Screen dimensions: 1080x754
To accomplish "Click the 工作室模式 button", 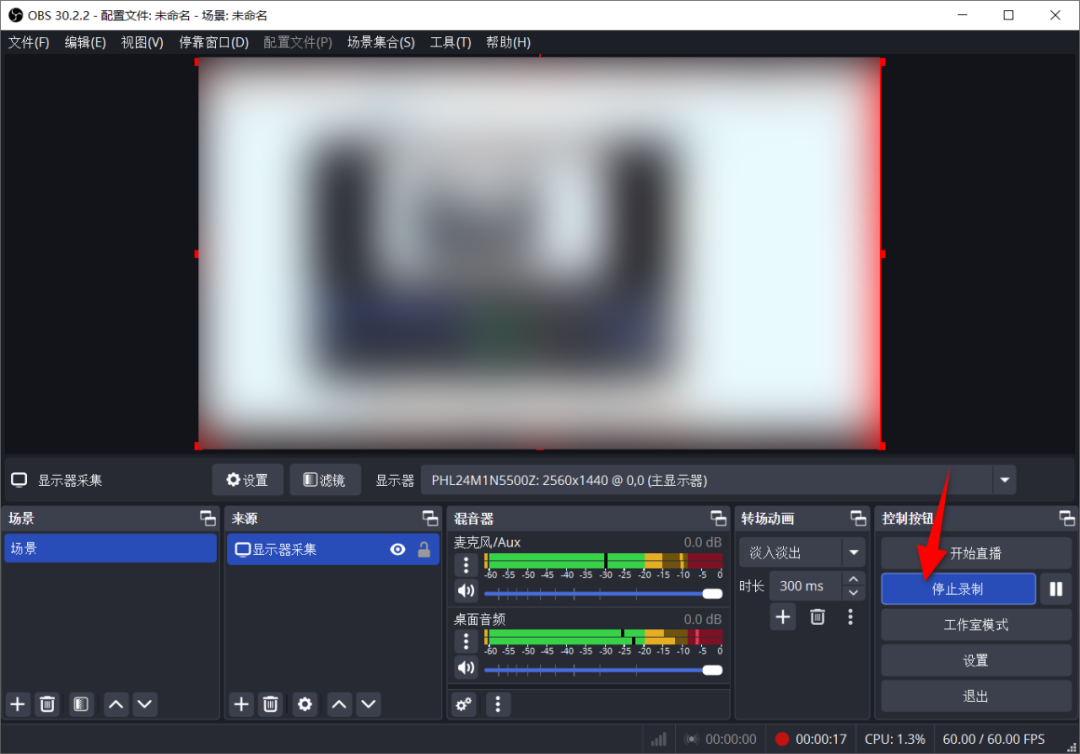I will tap(975, 625).
